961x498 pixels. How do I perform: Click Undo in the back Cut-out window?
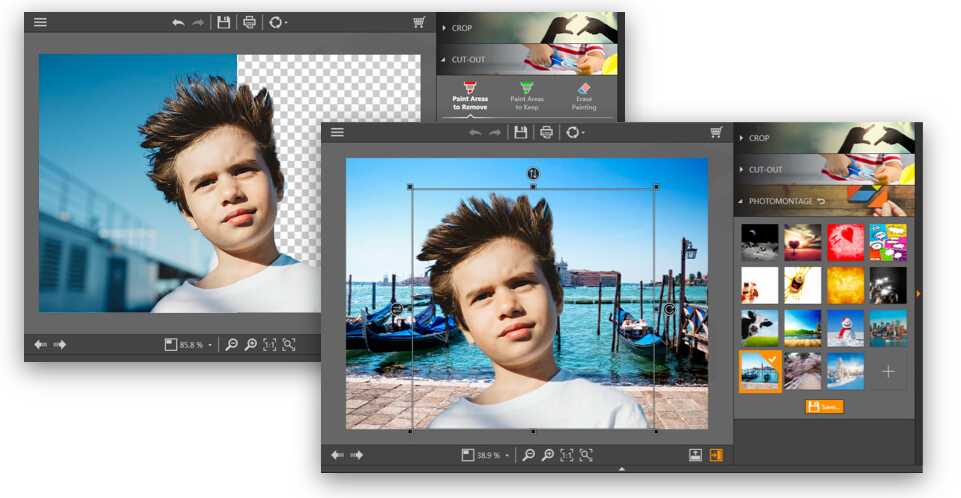178,23
